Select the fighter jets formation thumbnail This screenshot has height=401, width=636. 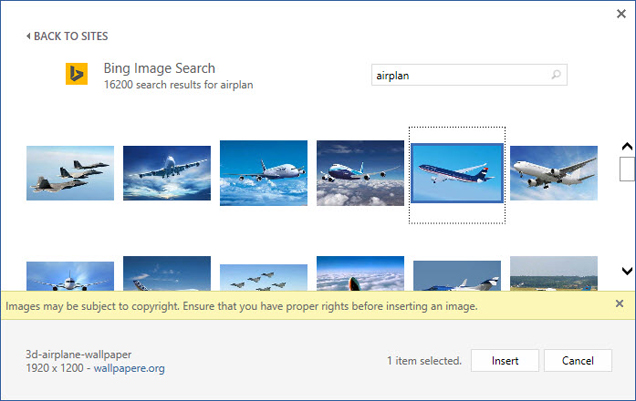[70, 173]
